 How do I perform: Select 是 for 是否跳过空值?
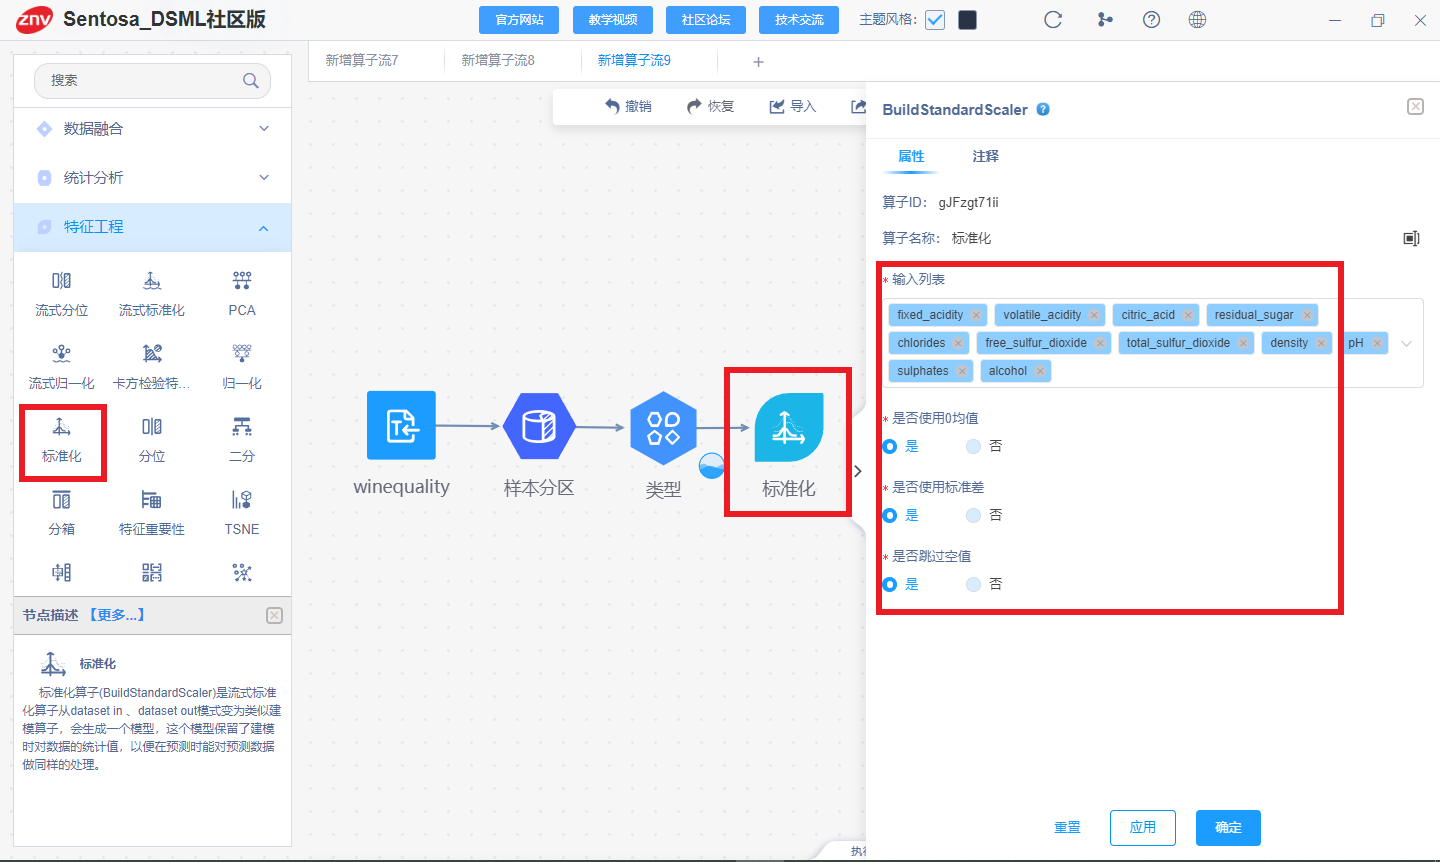tap(890, 584)
